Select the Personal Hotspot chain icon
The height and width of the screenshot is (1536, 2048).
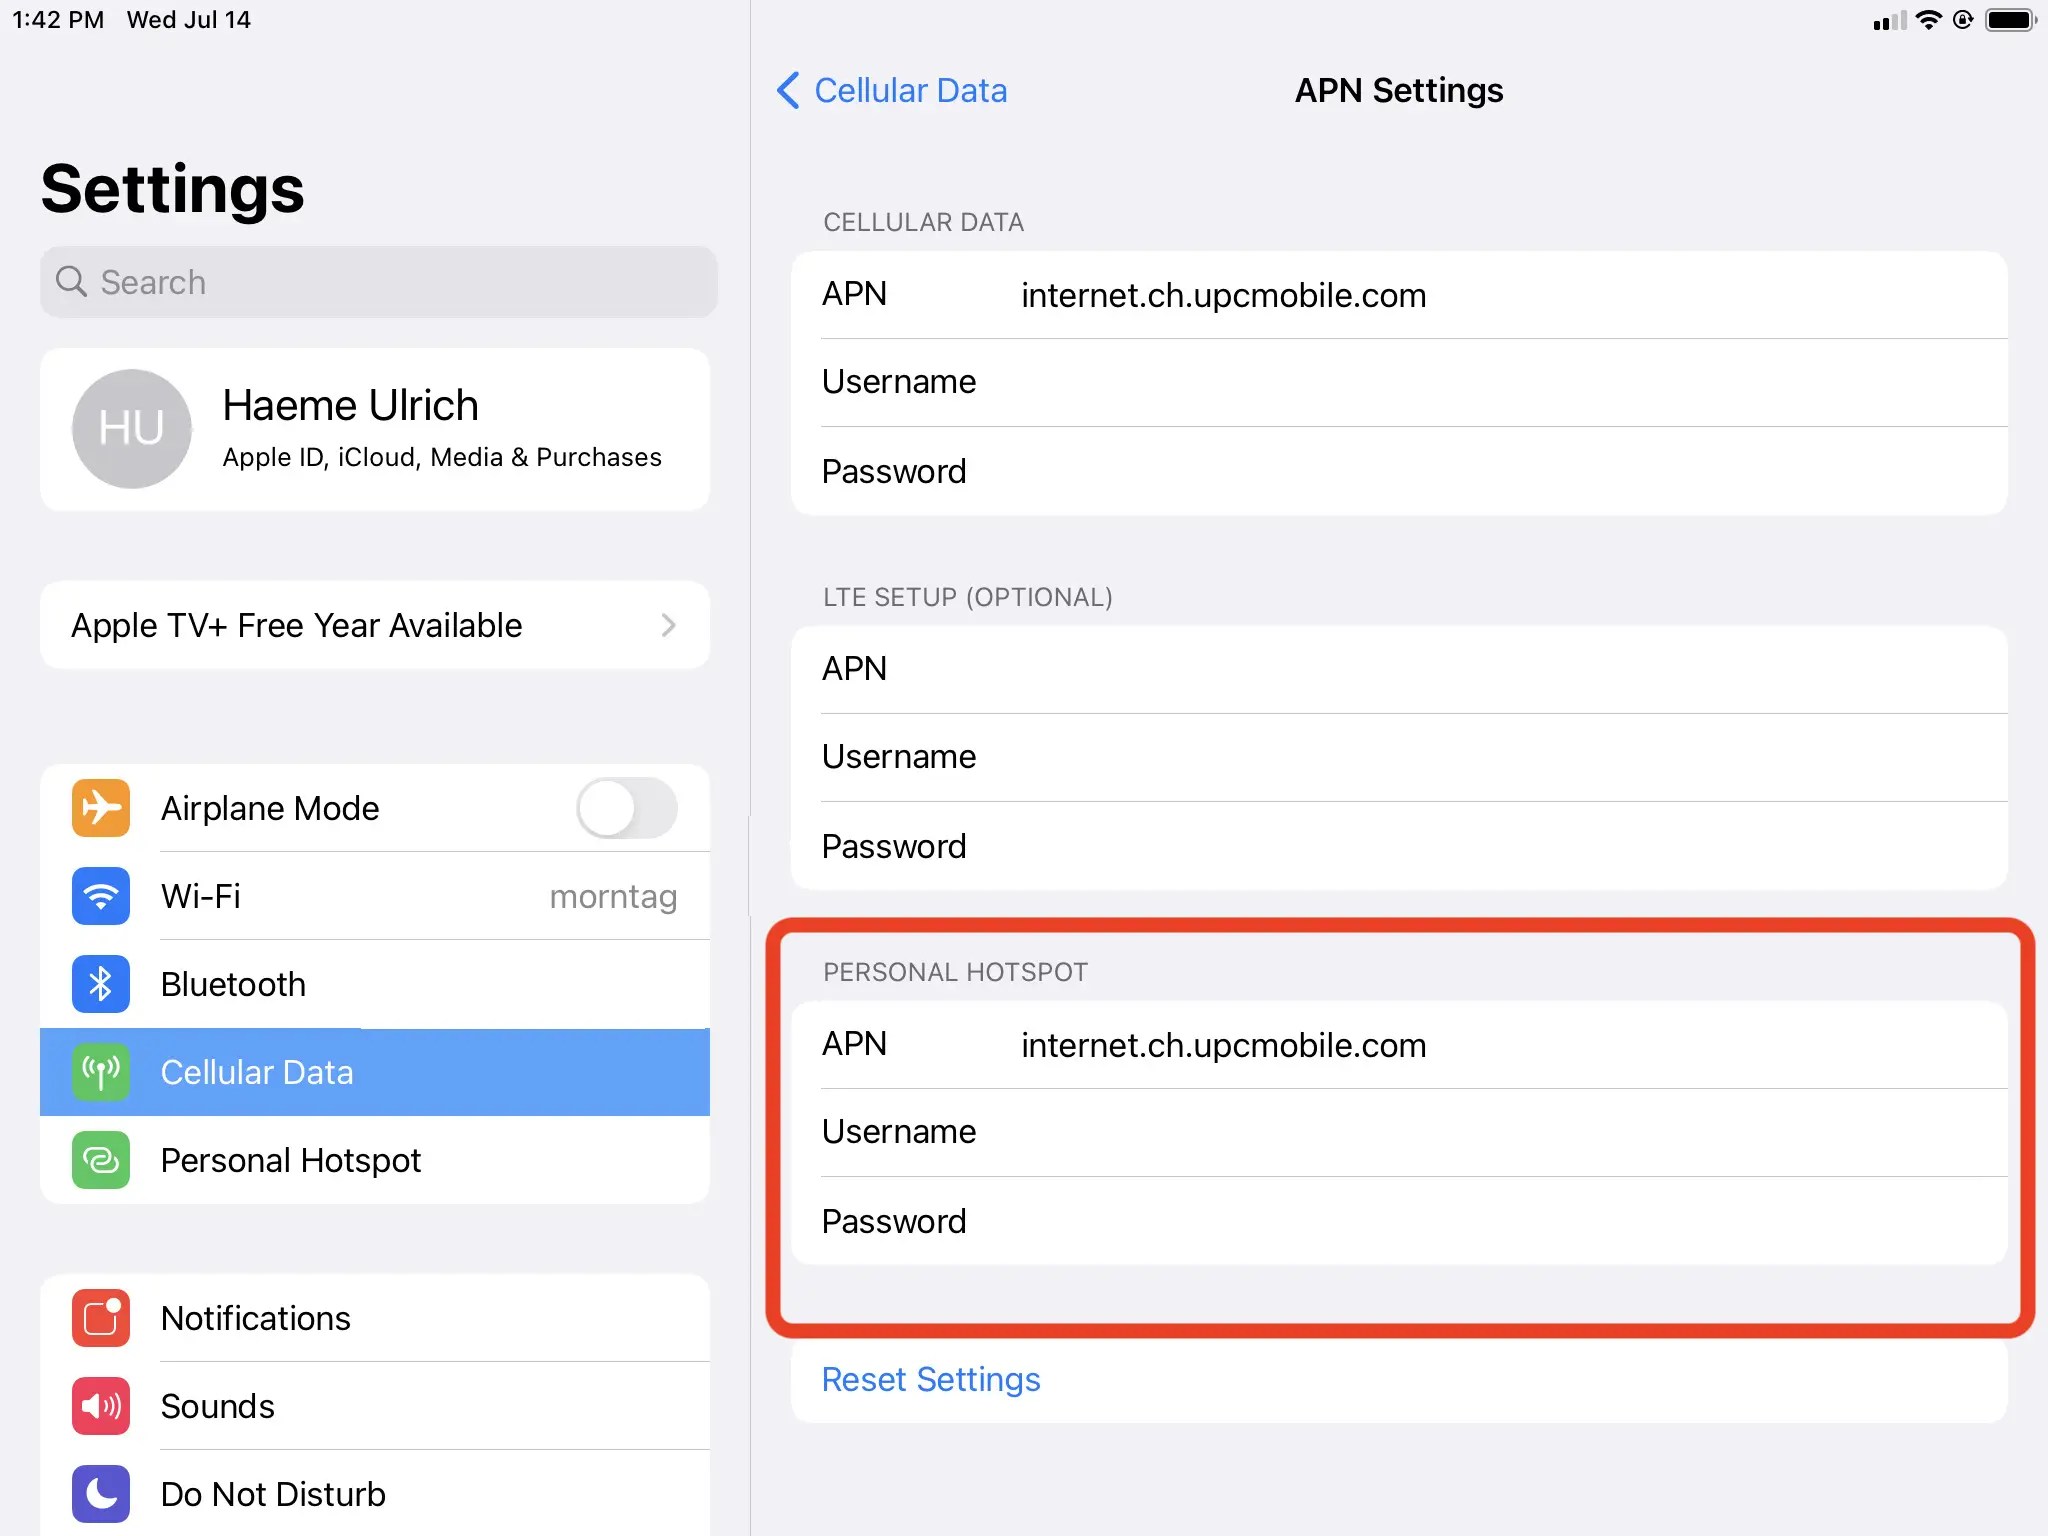[100, 1160]
